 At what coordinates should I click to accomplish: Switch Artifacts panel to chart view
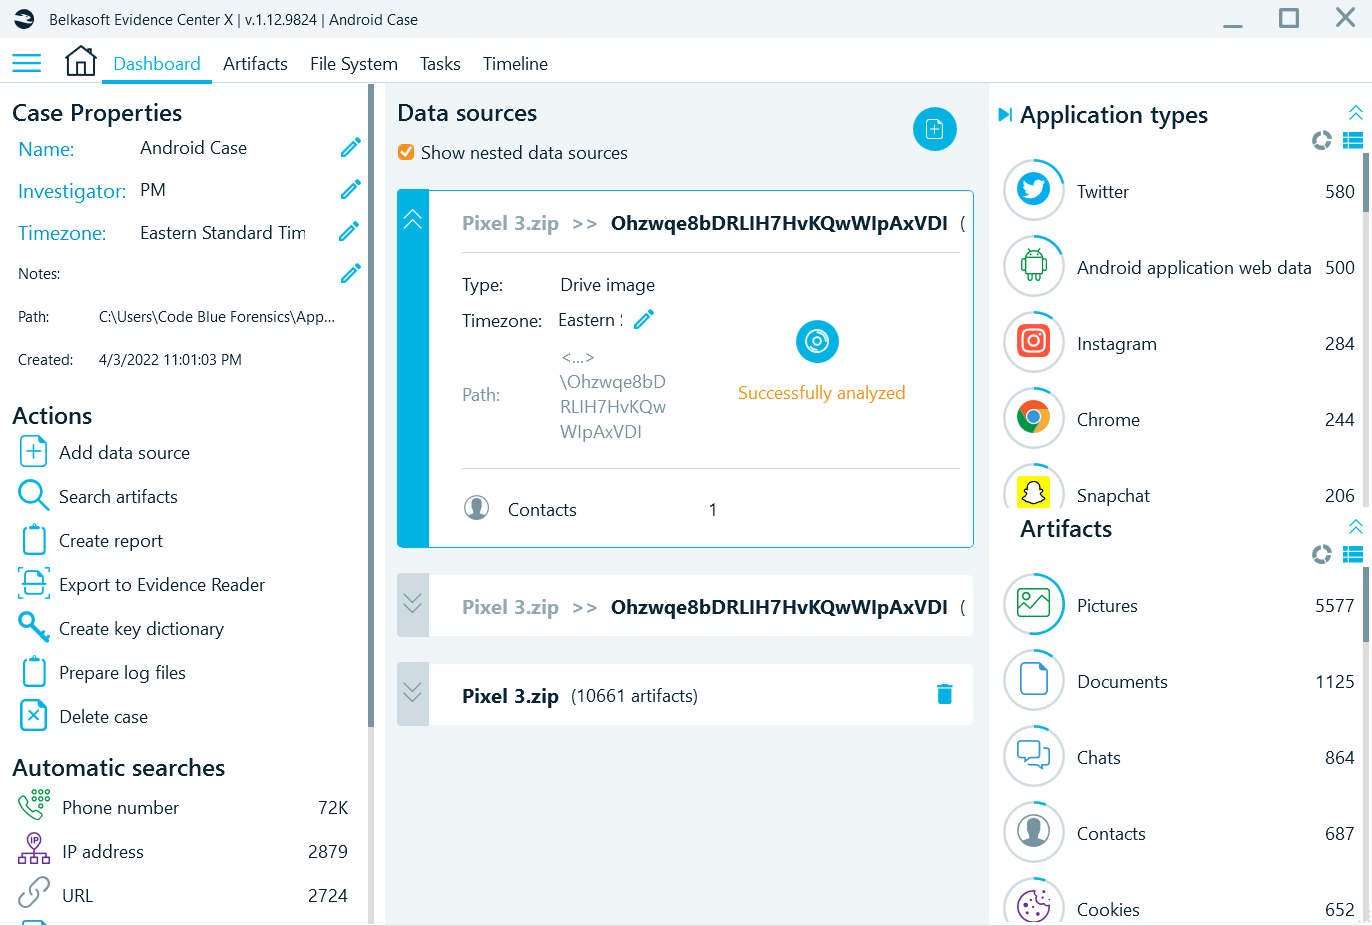tap(1322, 554)
